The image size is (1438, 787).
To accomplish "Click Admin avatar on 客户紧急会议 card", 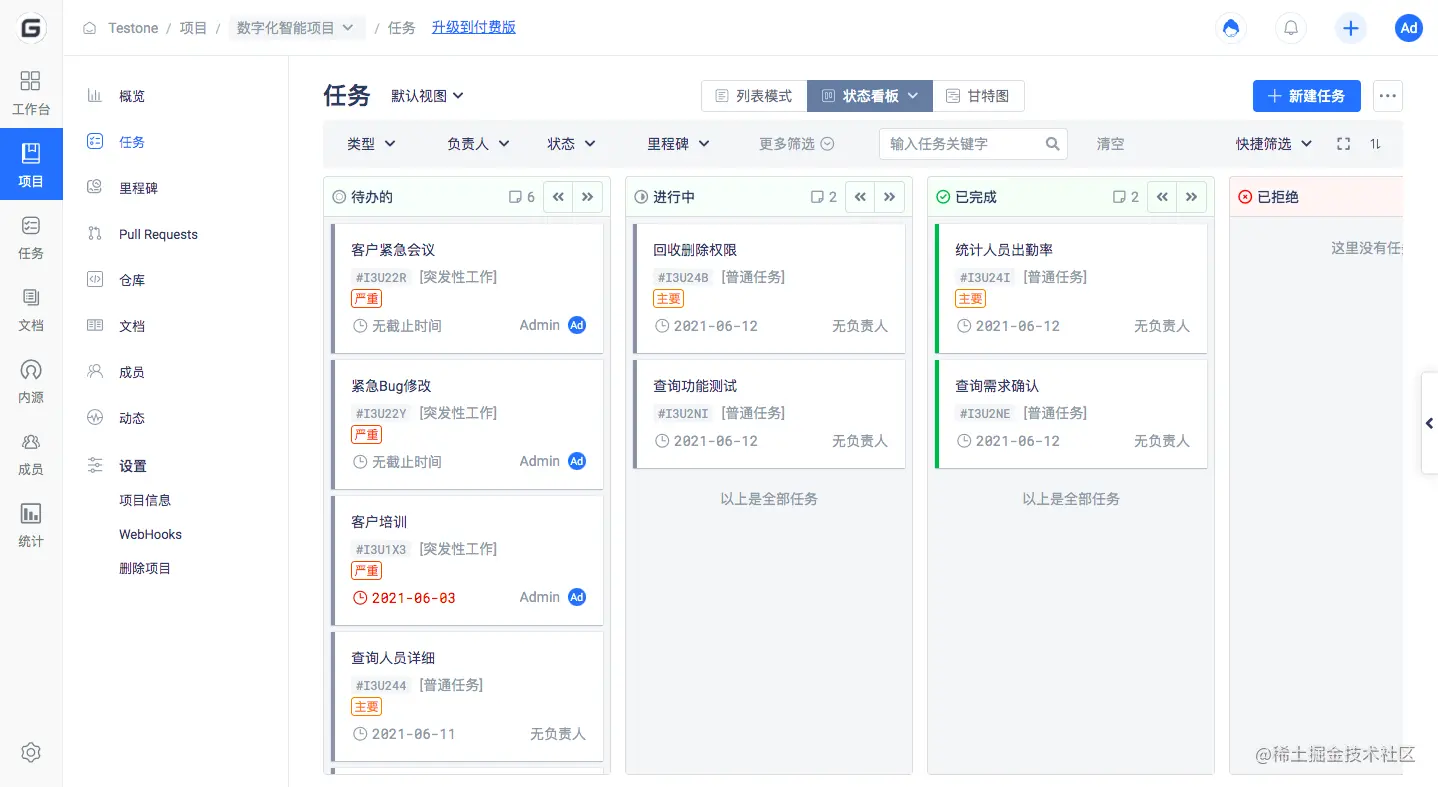I will 577,325.
